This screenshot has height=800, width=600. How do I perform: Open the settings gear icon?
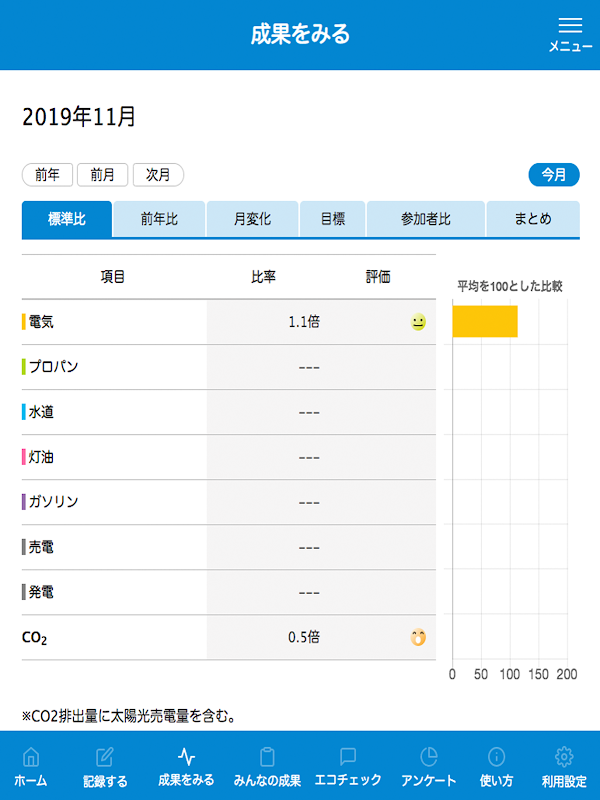point(564,757)
